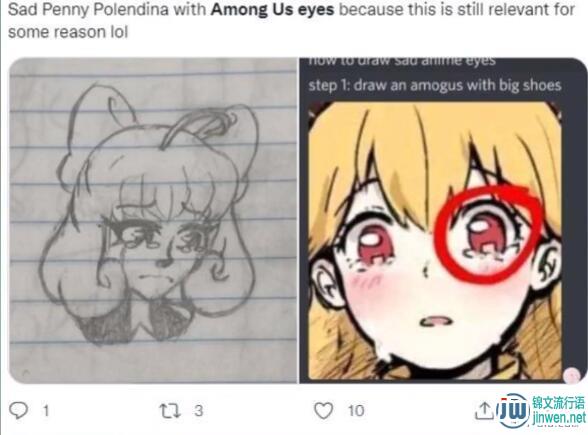Click the "some reason lol" text line
Viewport: 588px width, 435px height.
pos(68,32)
